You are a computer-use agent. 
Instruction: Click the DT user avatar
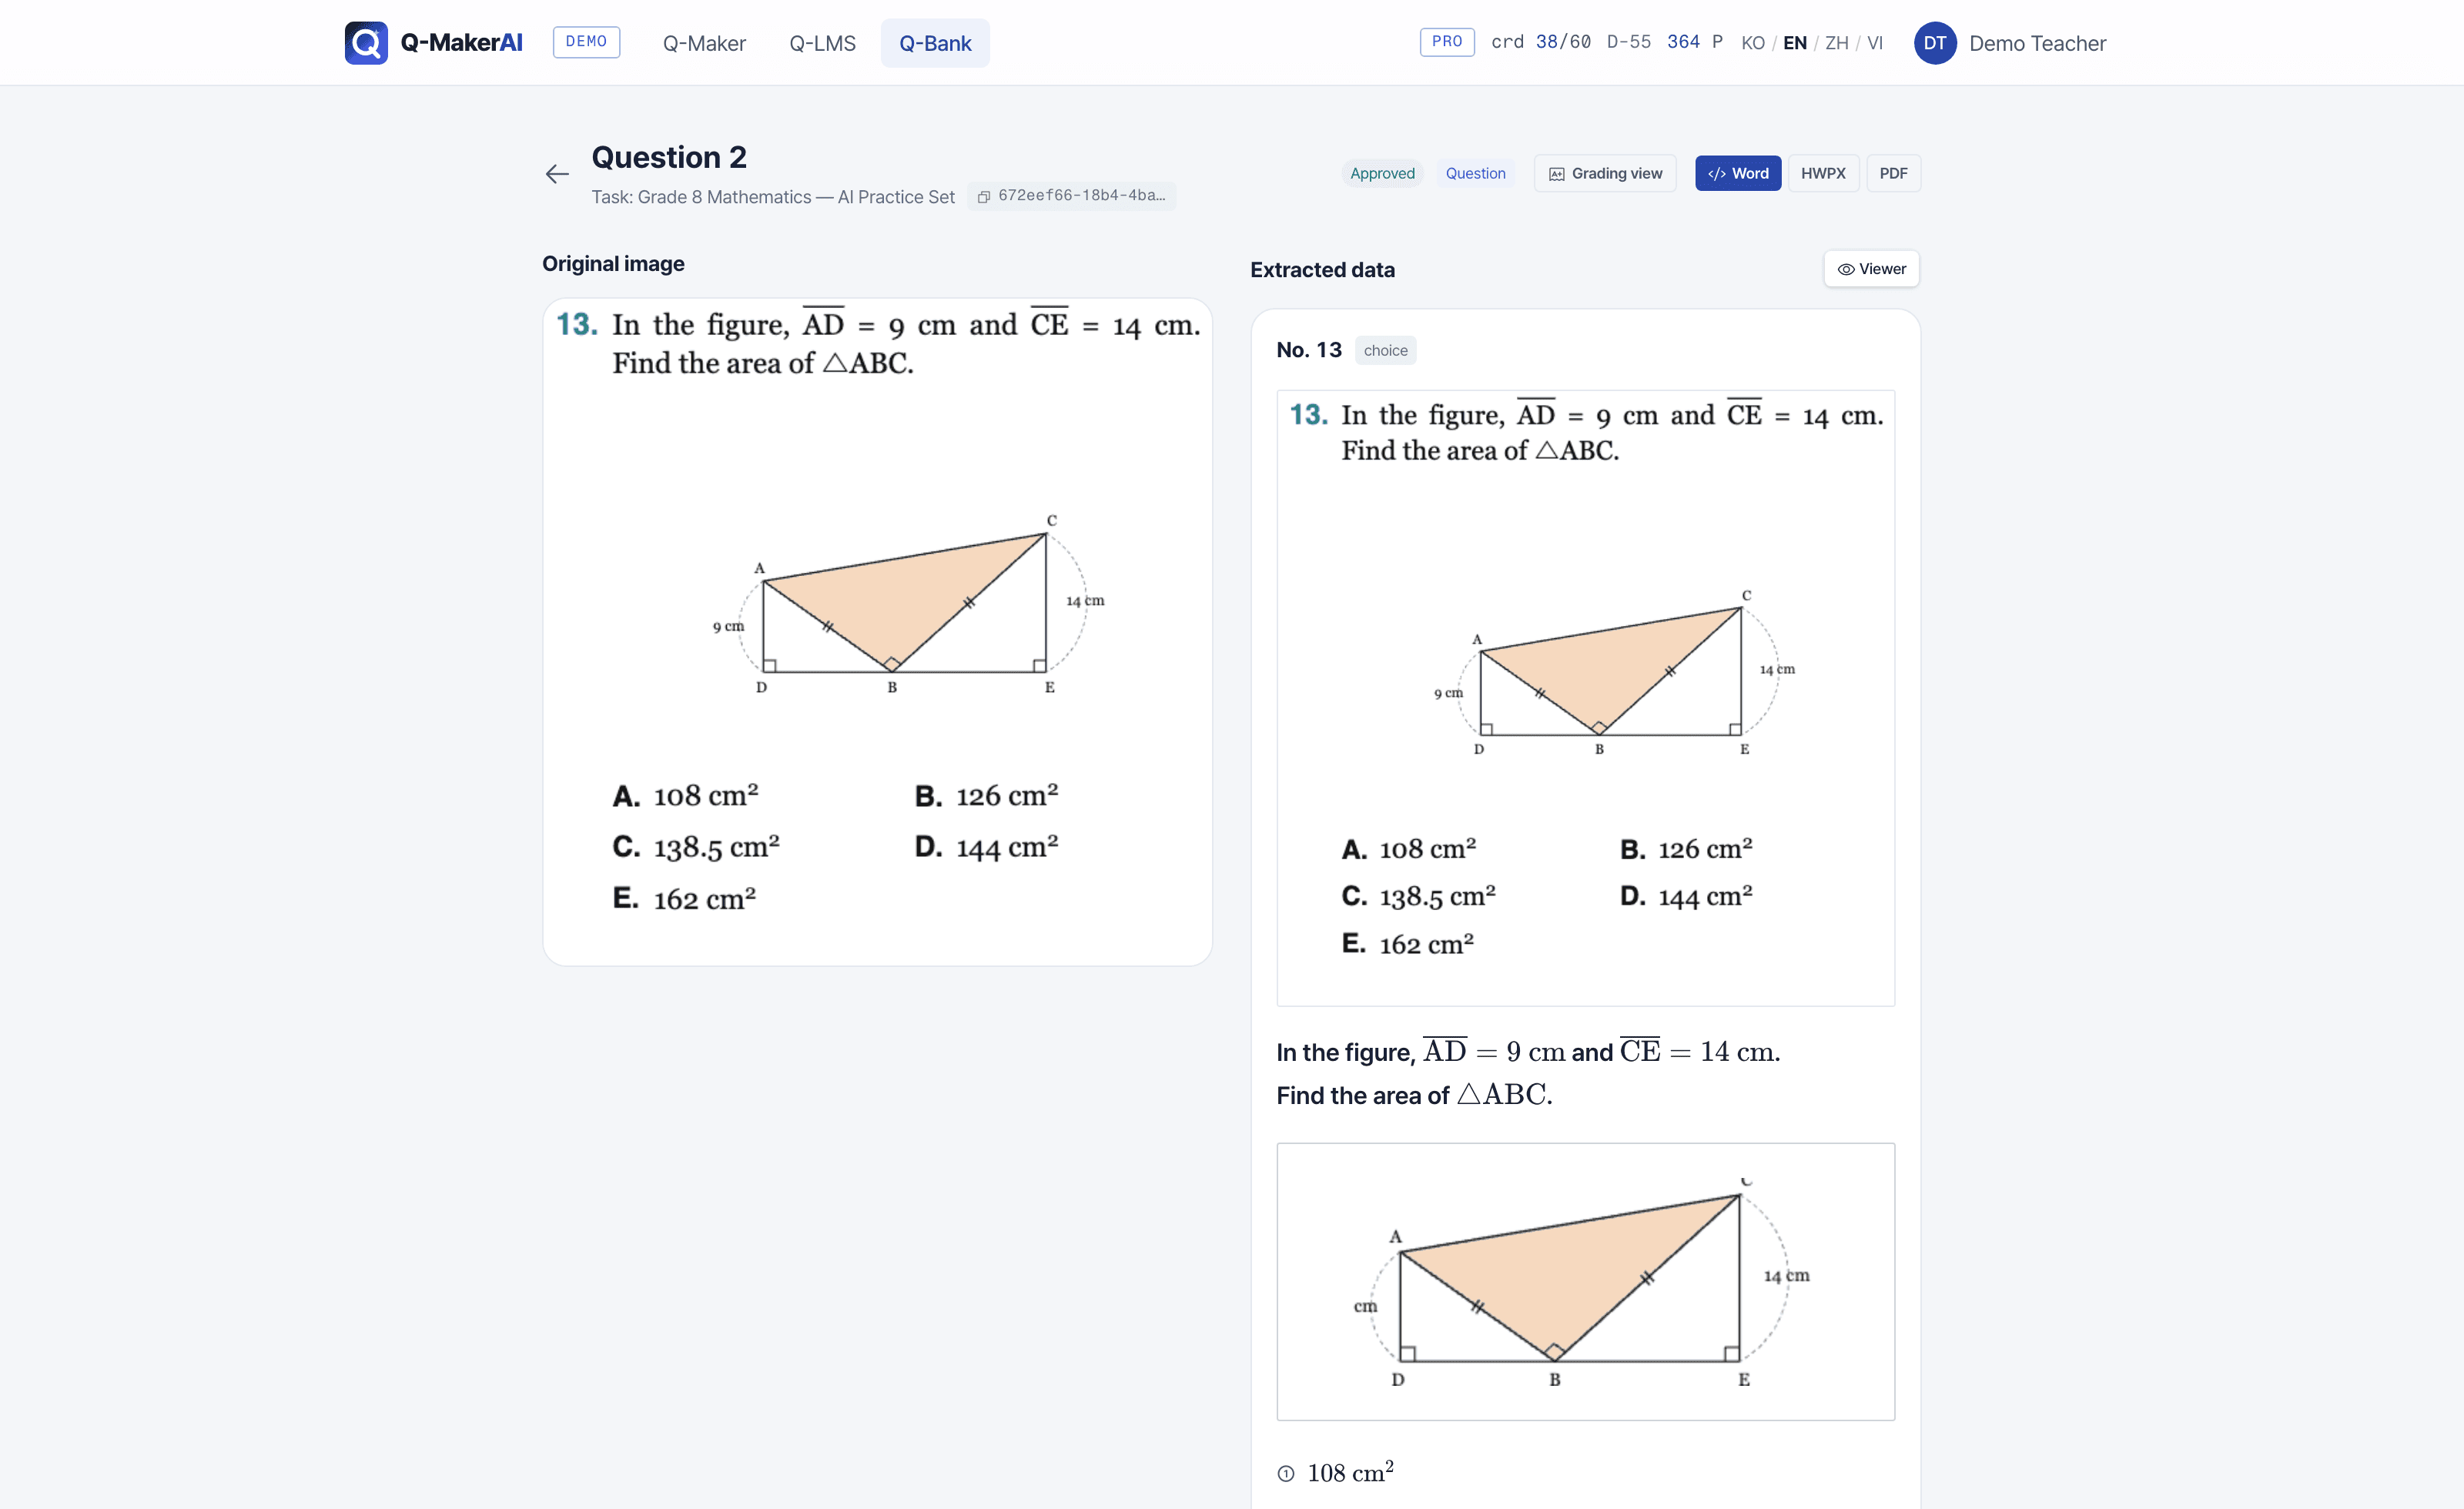1935,43
